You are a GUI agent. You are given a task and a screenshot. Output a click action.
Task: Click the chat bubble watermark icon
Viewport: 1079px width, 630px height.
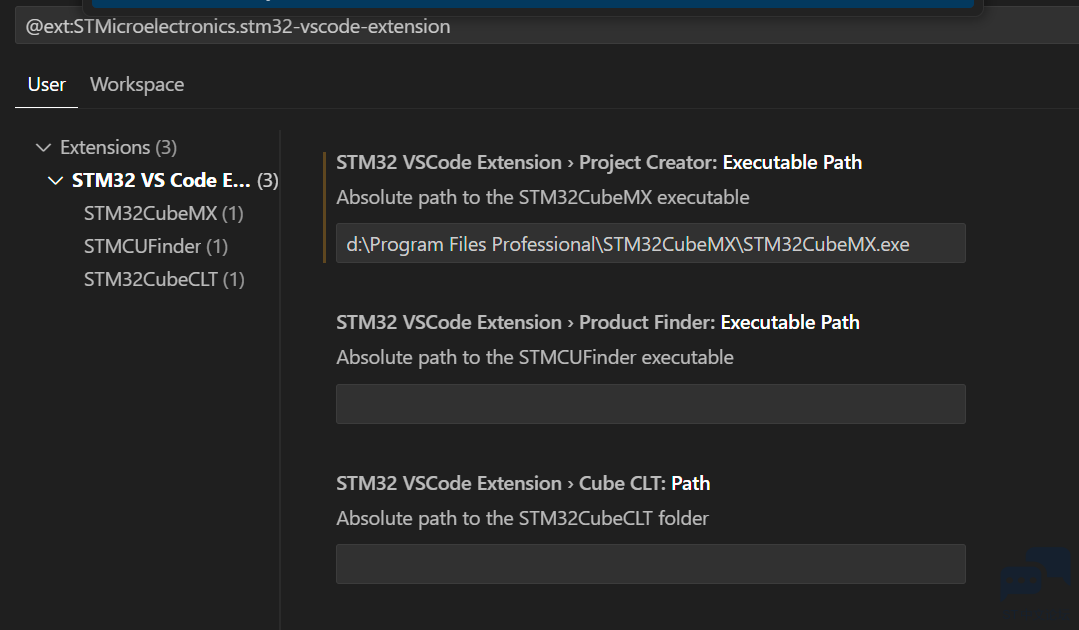pyautogui.click(x=1036, y=576)
